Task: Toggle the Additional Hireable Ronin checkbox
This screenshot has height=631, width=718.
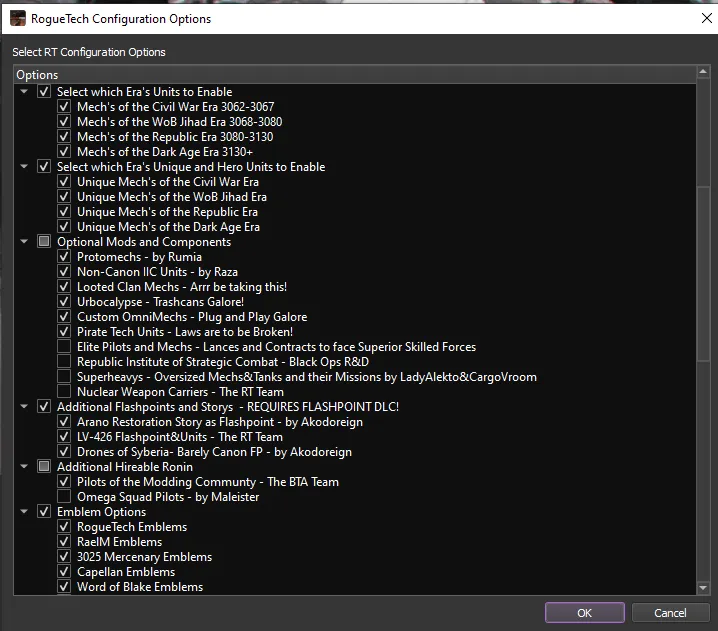Action: click(x=44, y=466)
